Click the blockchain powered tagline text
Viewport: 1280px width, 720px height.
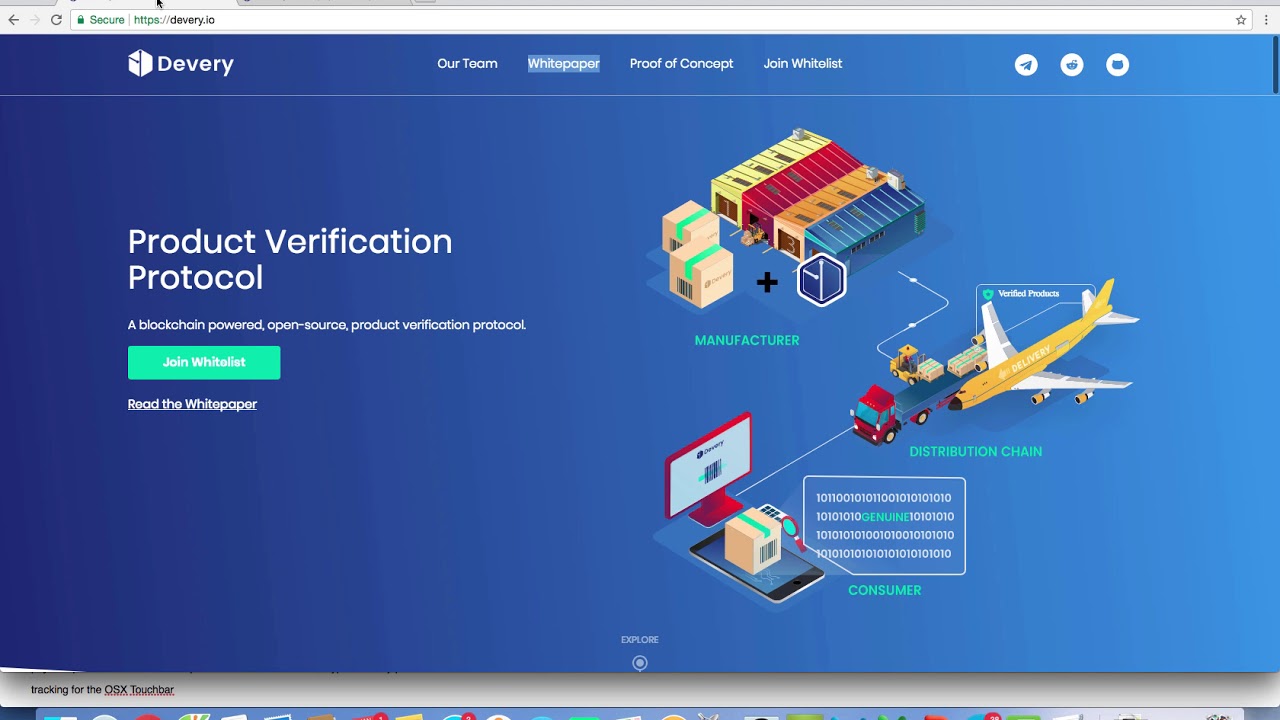pos(327,325)
